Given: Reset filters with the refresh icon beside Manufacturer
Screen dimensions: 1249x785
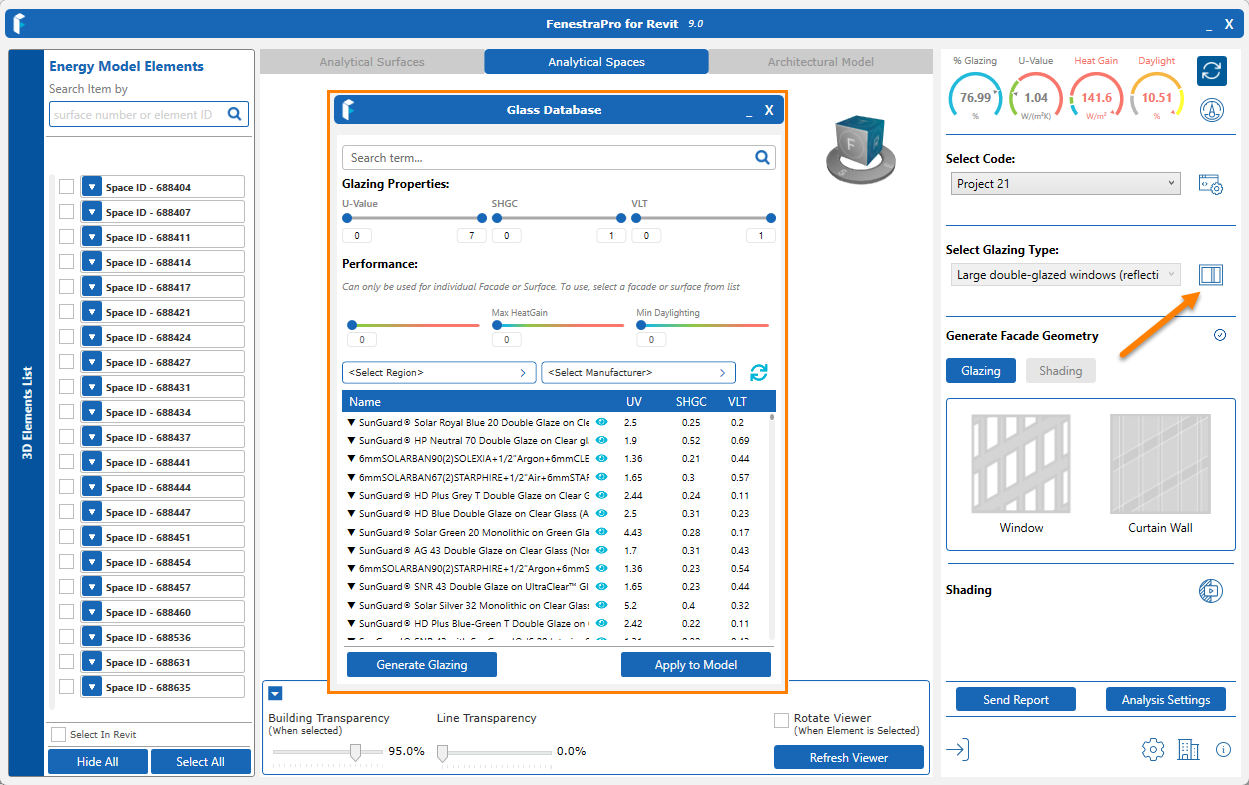Looking at the screenshot, I should pyautogui.click(x=759, y=373).
